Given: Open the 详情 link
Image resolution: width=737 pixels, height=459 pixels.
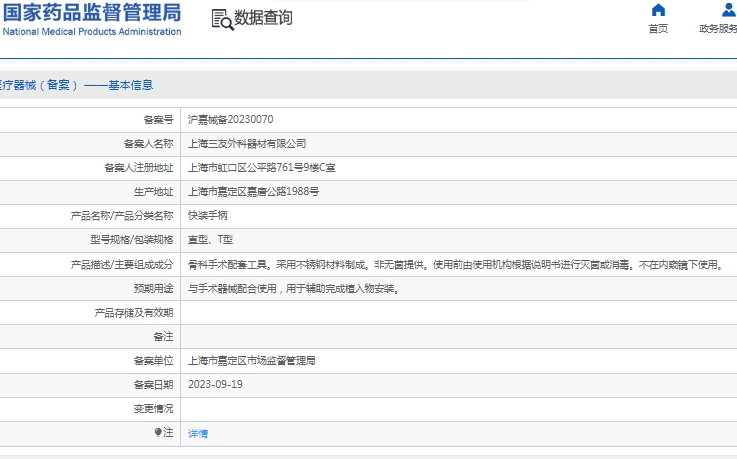Looking at the screenshot, I should (x=198, y=434).
